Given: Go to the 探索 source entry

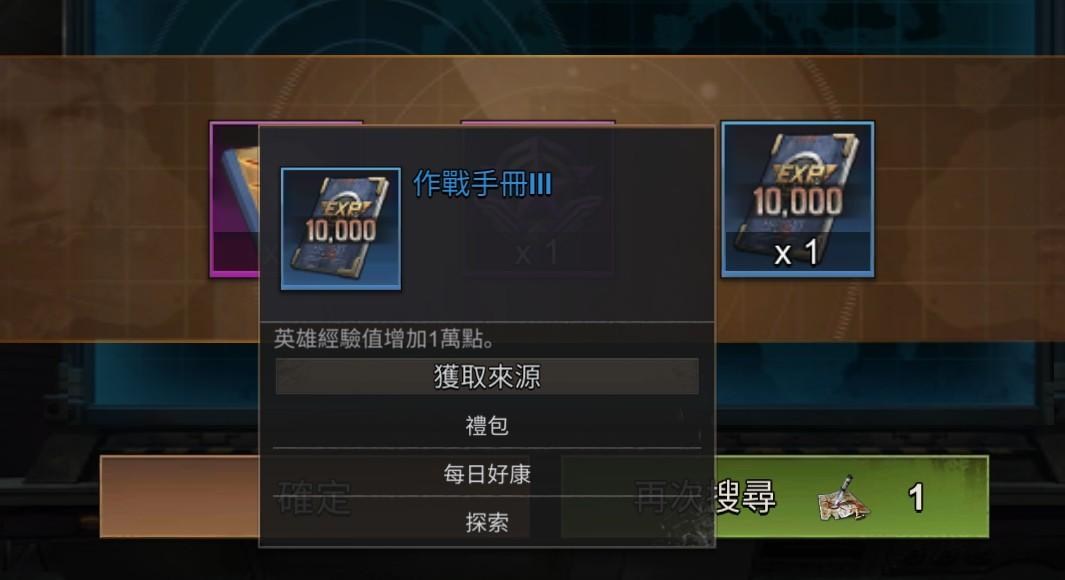Looking at the screenshot, I should 487,522.
